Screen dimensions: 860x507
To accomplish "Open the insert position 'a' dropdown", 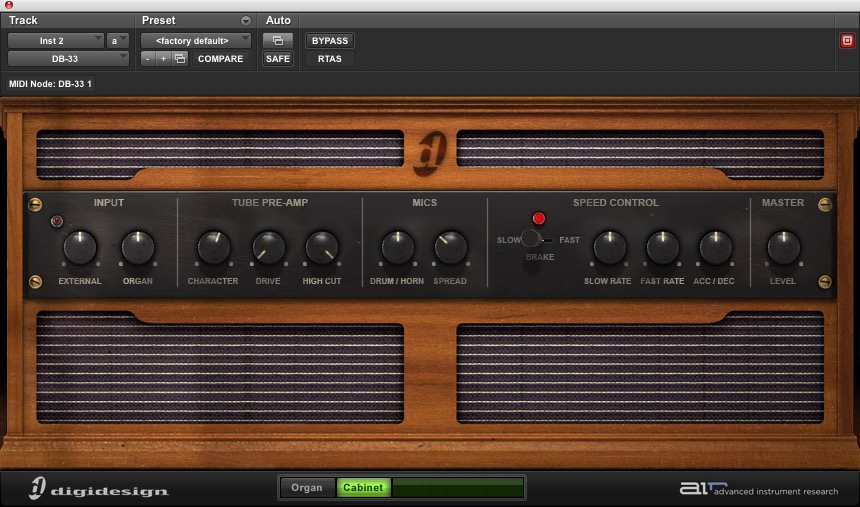I will pos(117,41).
